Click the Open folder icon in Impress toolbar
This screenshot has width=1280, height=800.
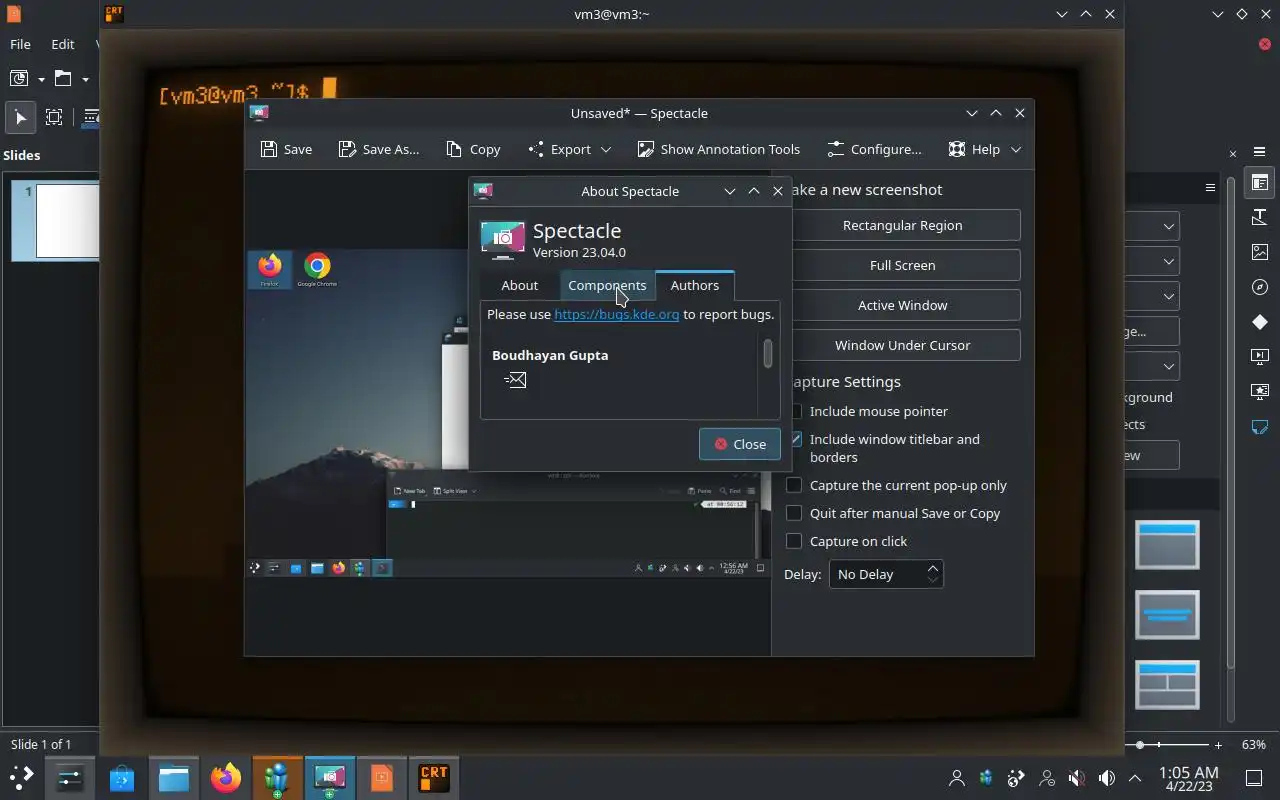click(63, 79)
